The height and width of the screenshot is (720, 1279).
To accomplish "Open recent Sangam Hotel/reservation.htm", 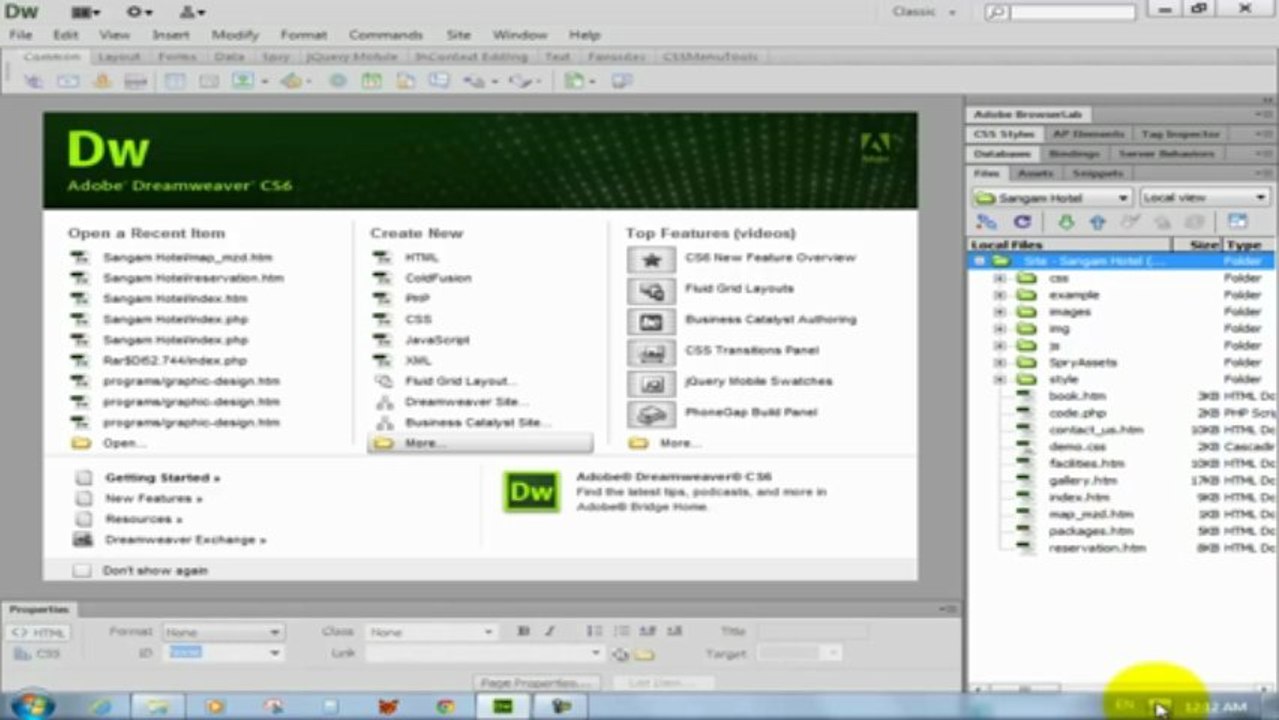I will point(193,278).
